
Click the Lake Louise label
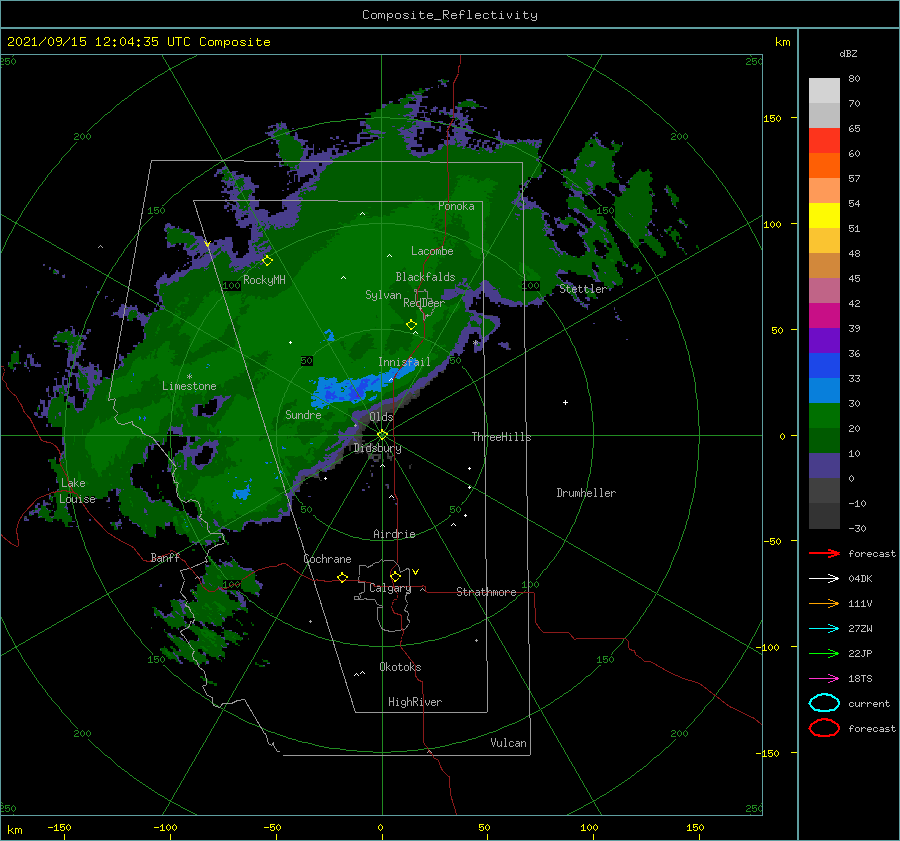[x=77, y=491]
